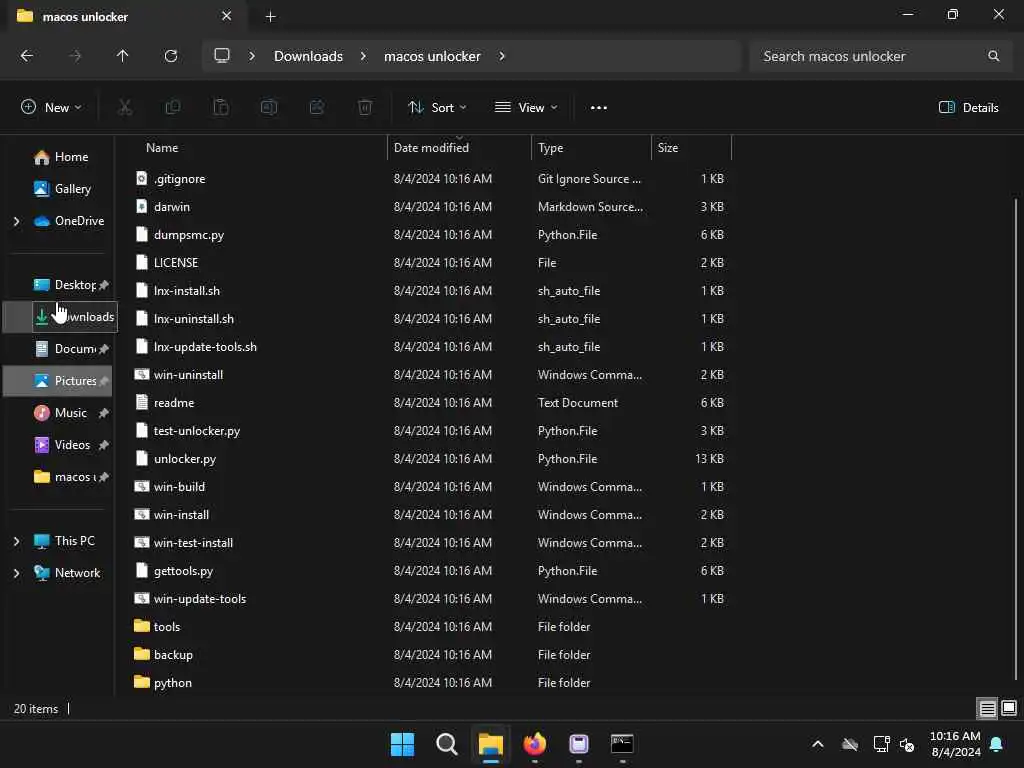Open the See more ellipsis menu

point(598,108)
